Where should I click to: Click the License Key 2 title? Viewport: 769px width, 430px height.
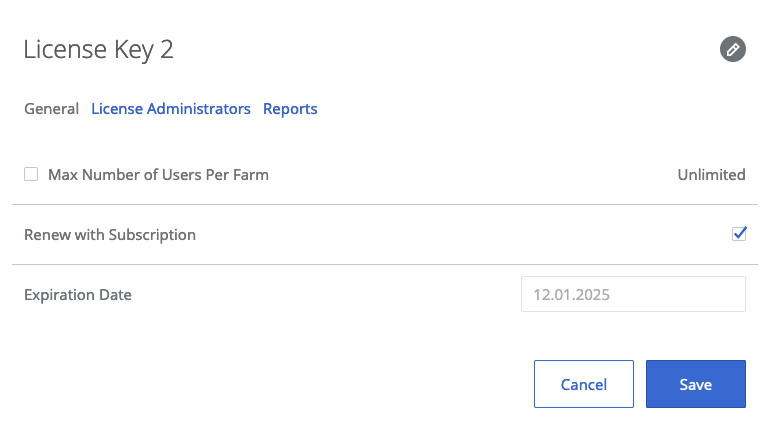pos(98,50)
